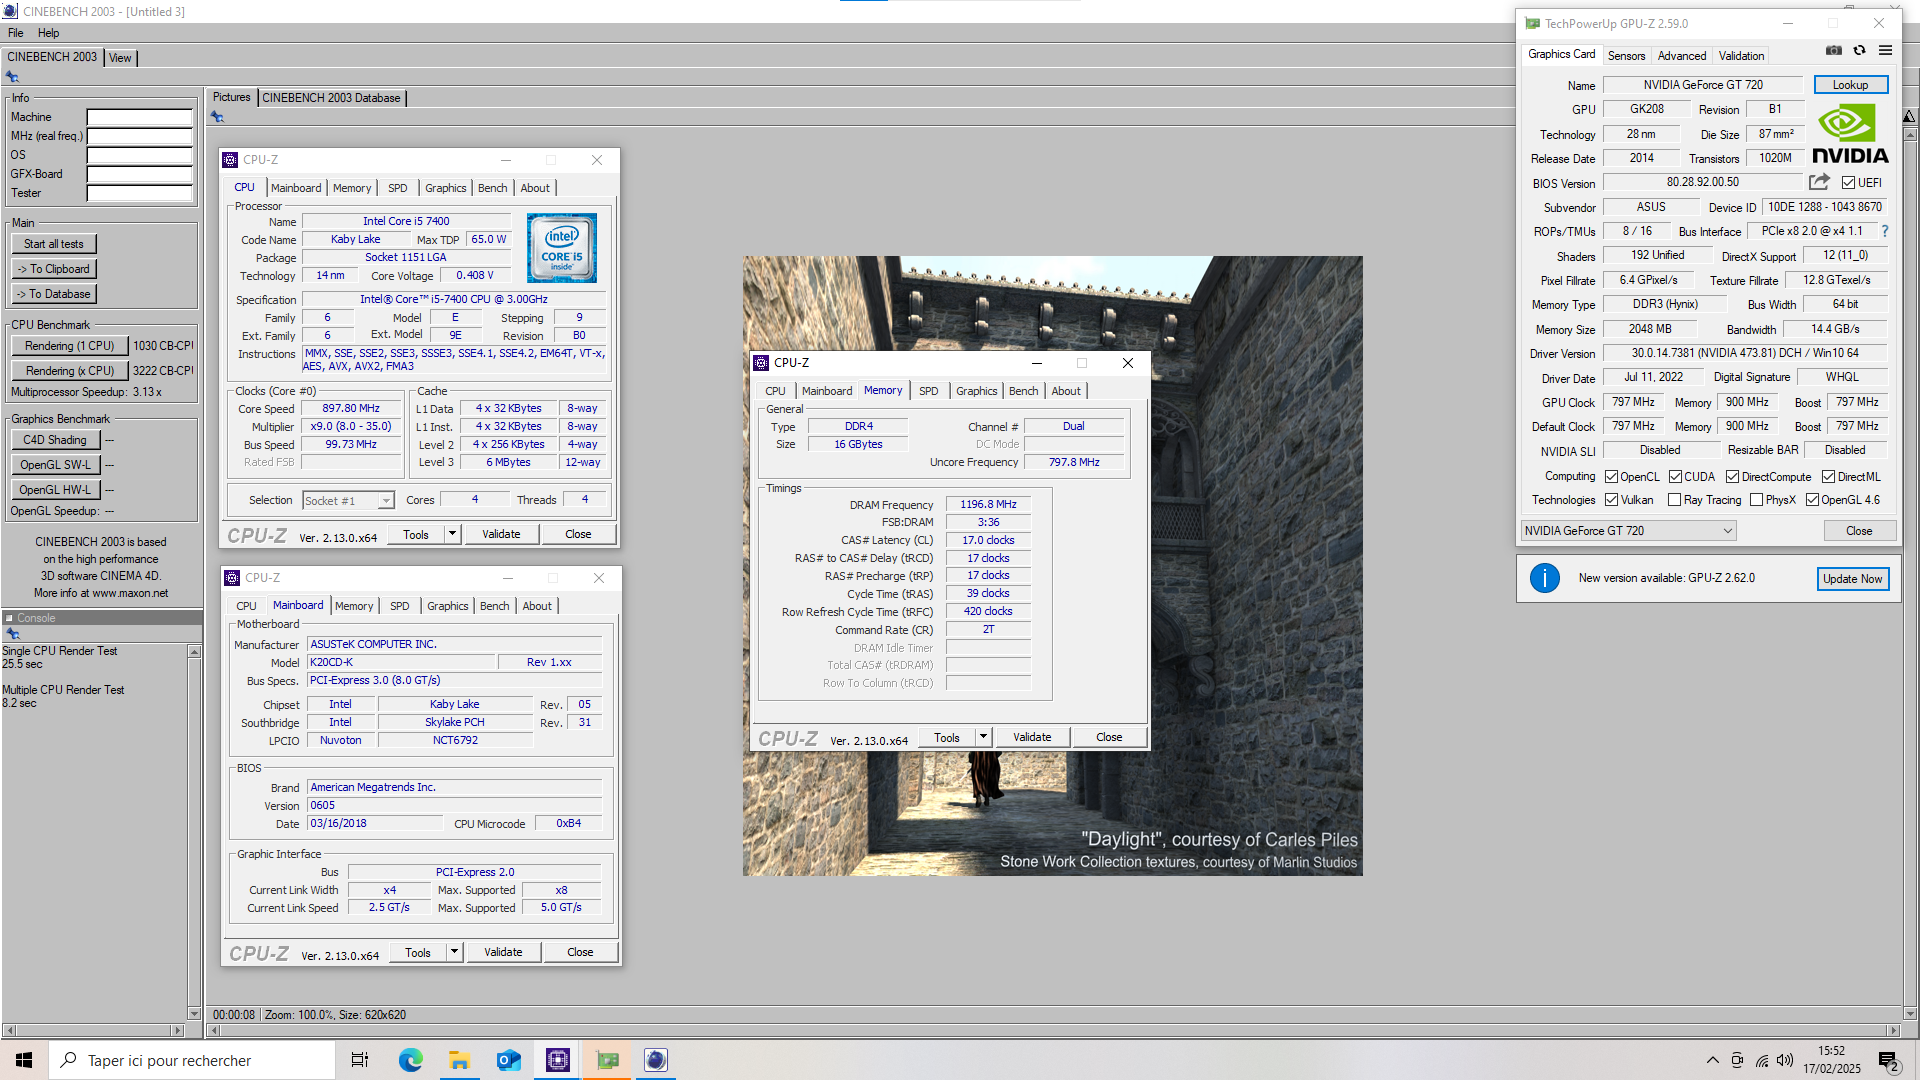Switch to GPU-Z on the taskbar
Screen dimensions: 1920x1080
607,1060
